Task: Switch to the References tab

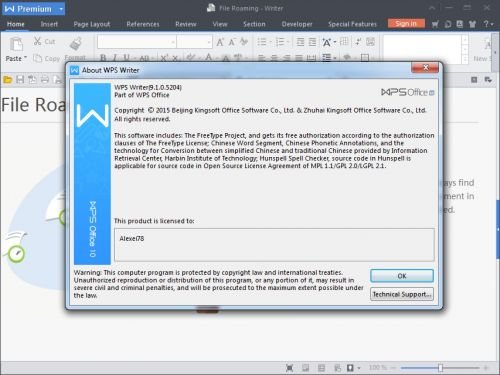Action: coord(143,24)
